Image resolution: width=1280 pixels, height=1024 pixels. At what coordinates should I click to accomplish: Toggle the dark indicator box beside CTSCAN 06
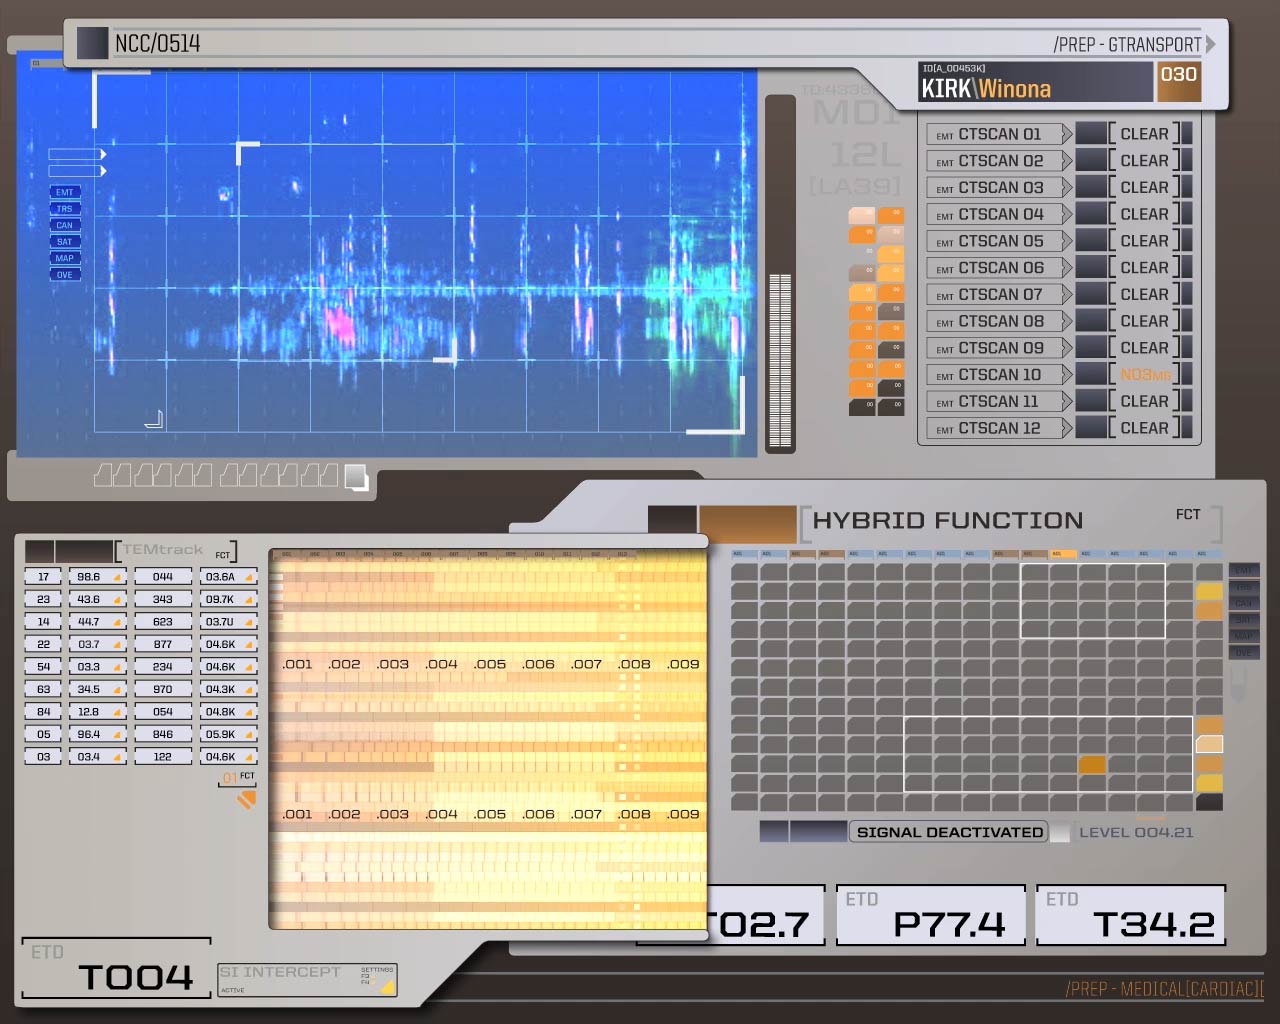(1091, 268)
